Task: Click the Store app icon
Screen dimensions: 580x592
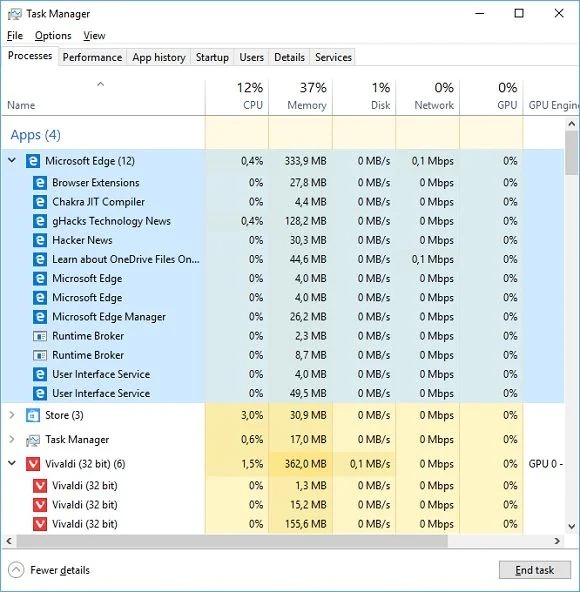Action: click(x=33, y=415)
